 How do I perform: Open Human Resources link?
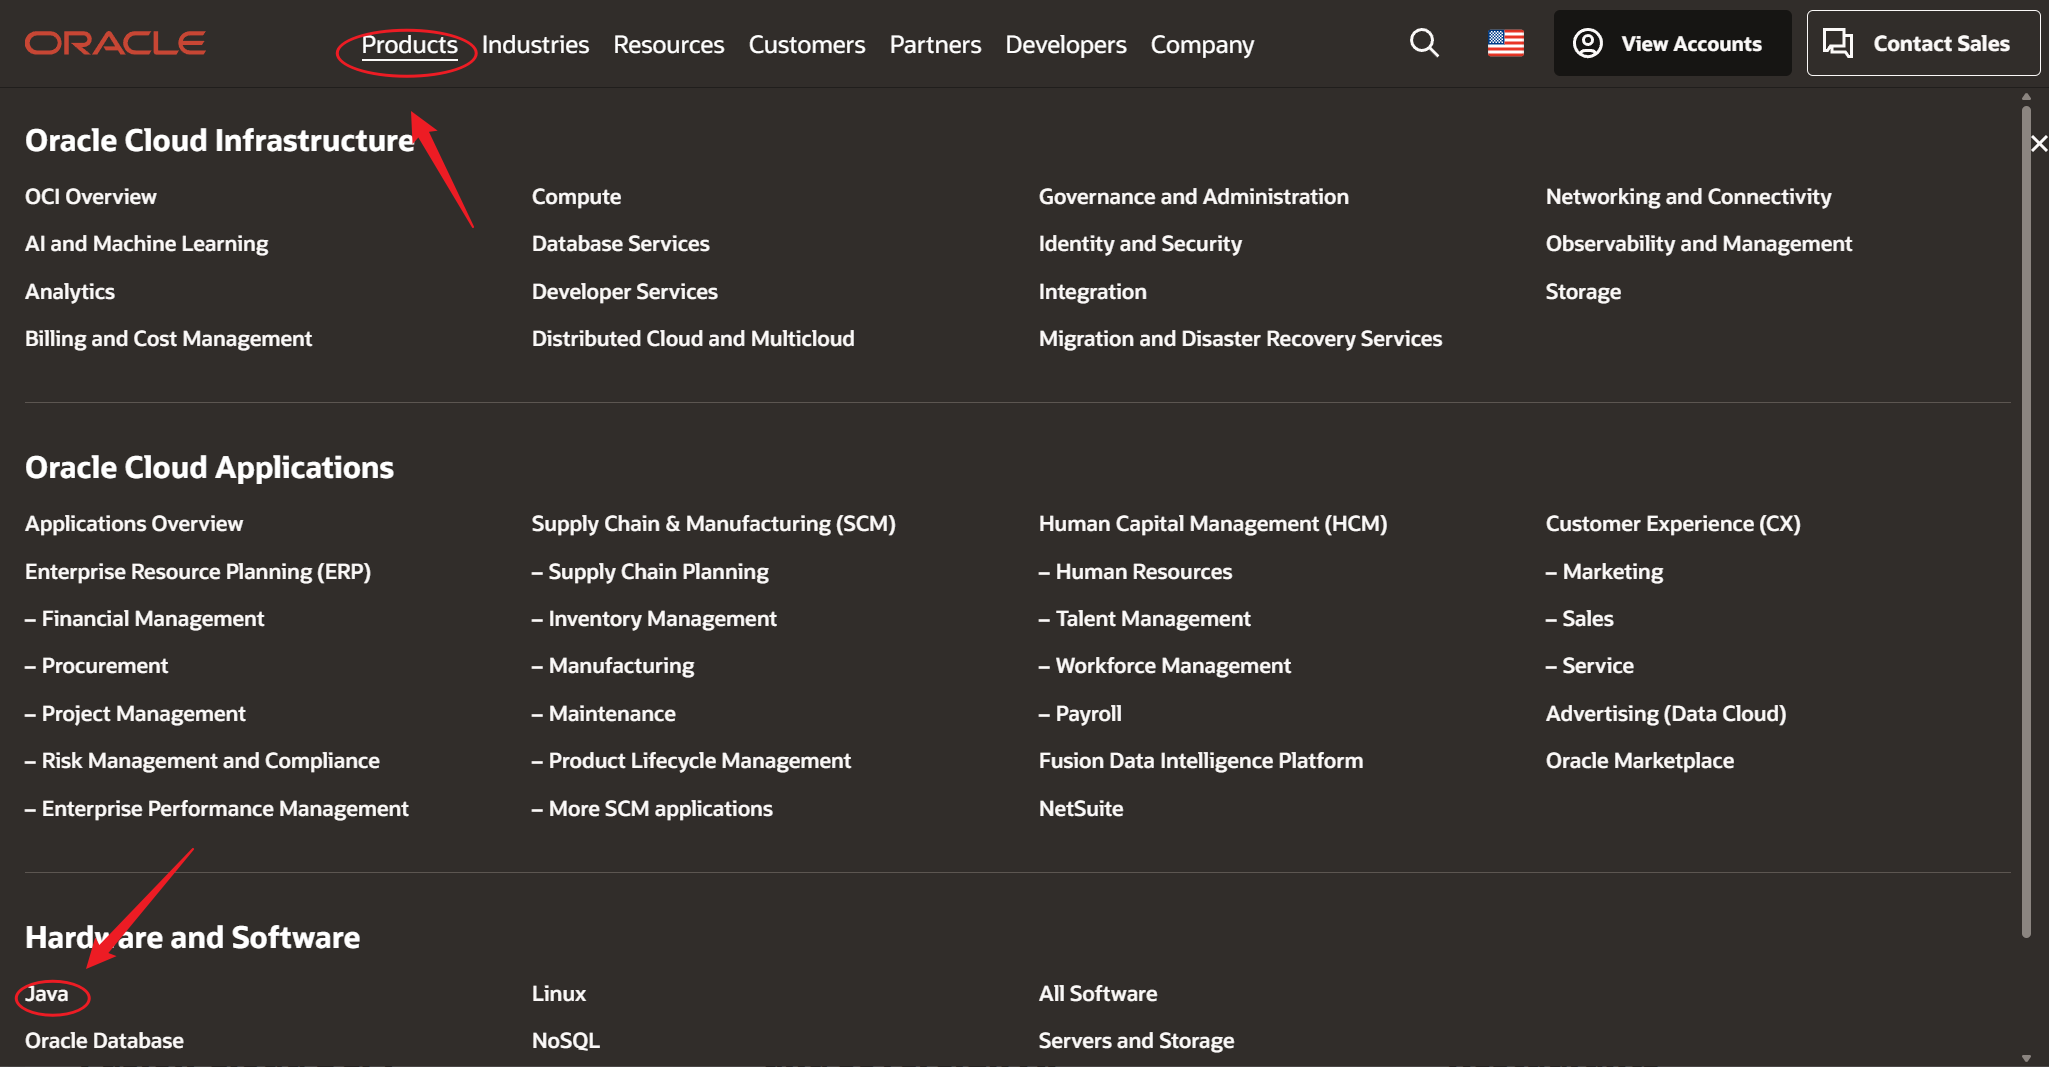point(1135,572)
